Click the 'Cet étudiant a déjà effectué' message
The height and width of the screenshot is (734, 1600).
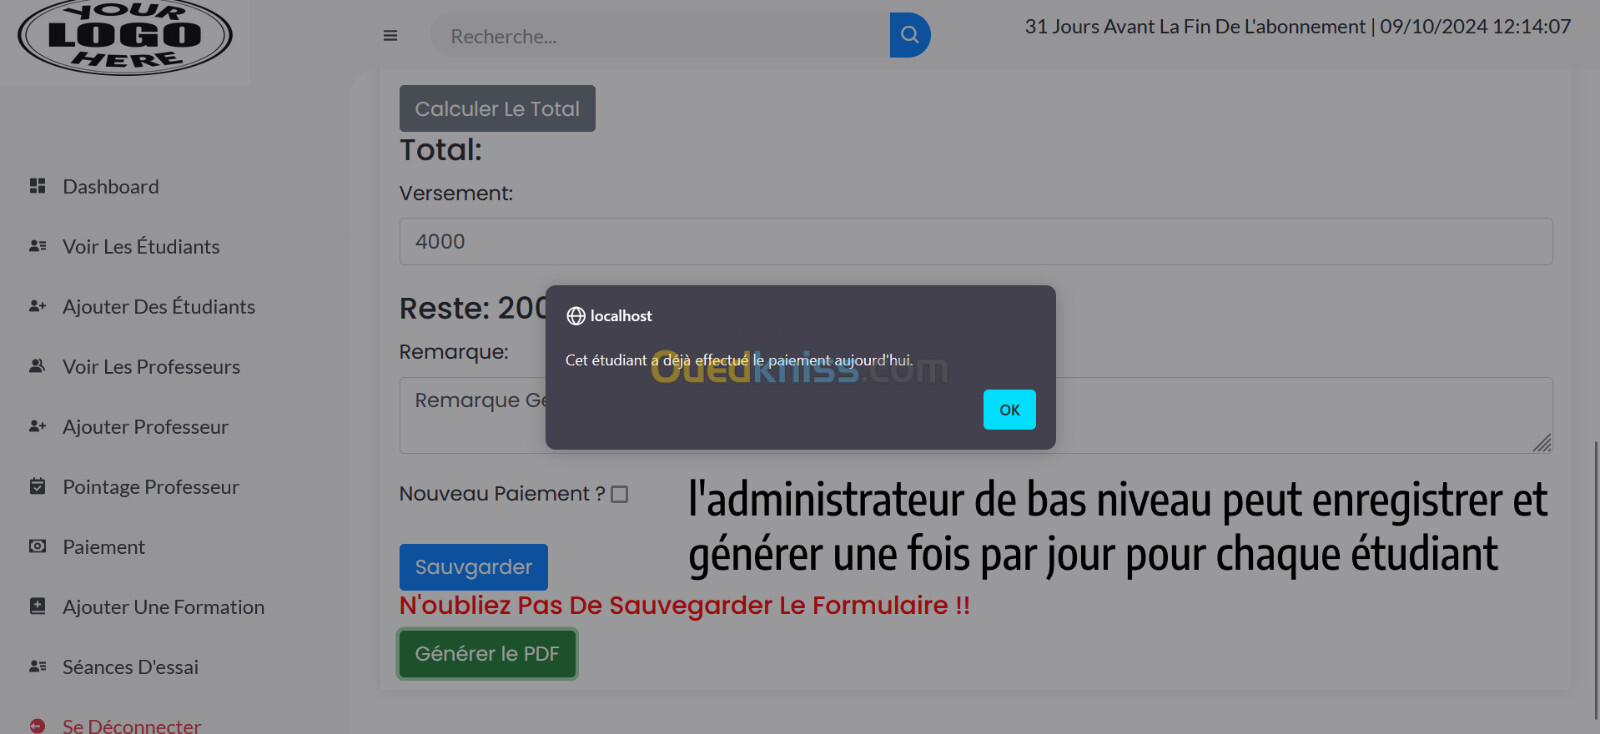coord(739,360)
